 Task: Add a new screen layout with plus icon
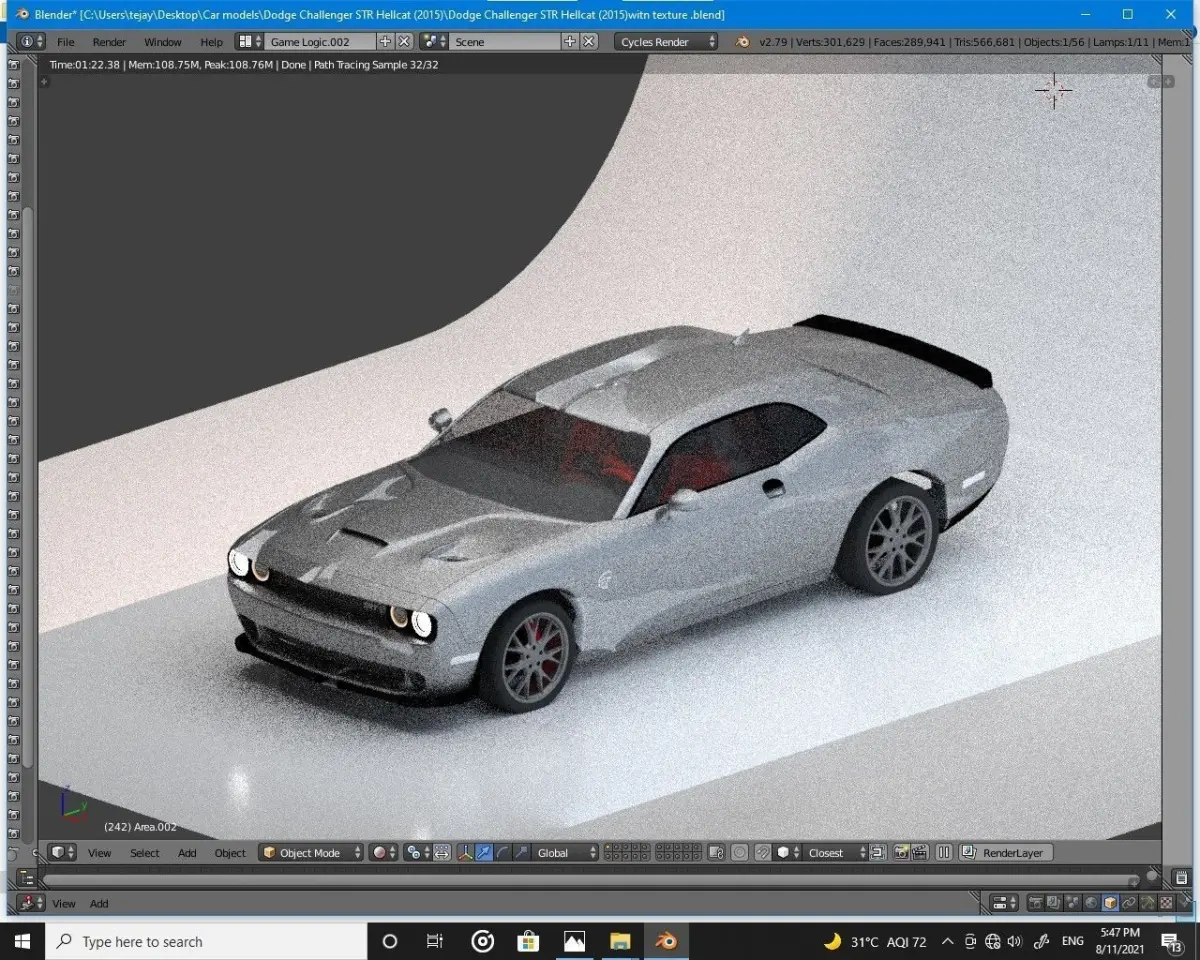pyautogui.click(x=386, y=41)
